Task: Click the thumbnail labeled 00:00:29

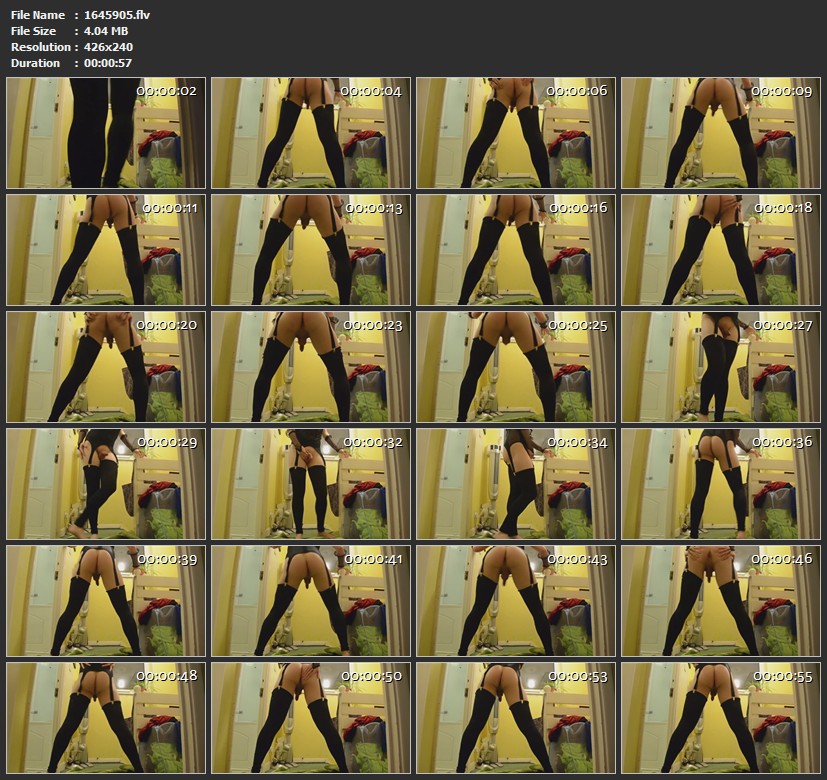Action: pyautogui.click(x=106, y=484)
